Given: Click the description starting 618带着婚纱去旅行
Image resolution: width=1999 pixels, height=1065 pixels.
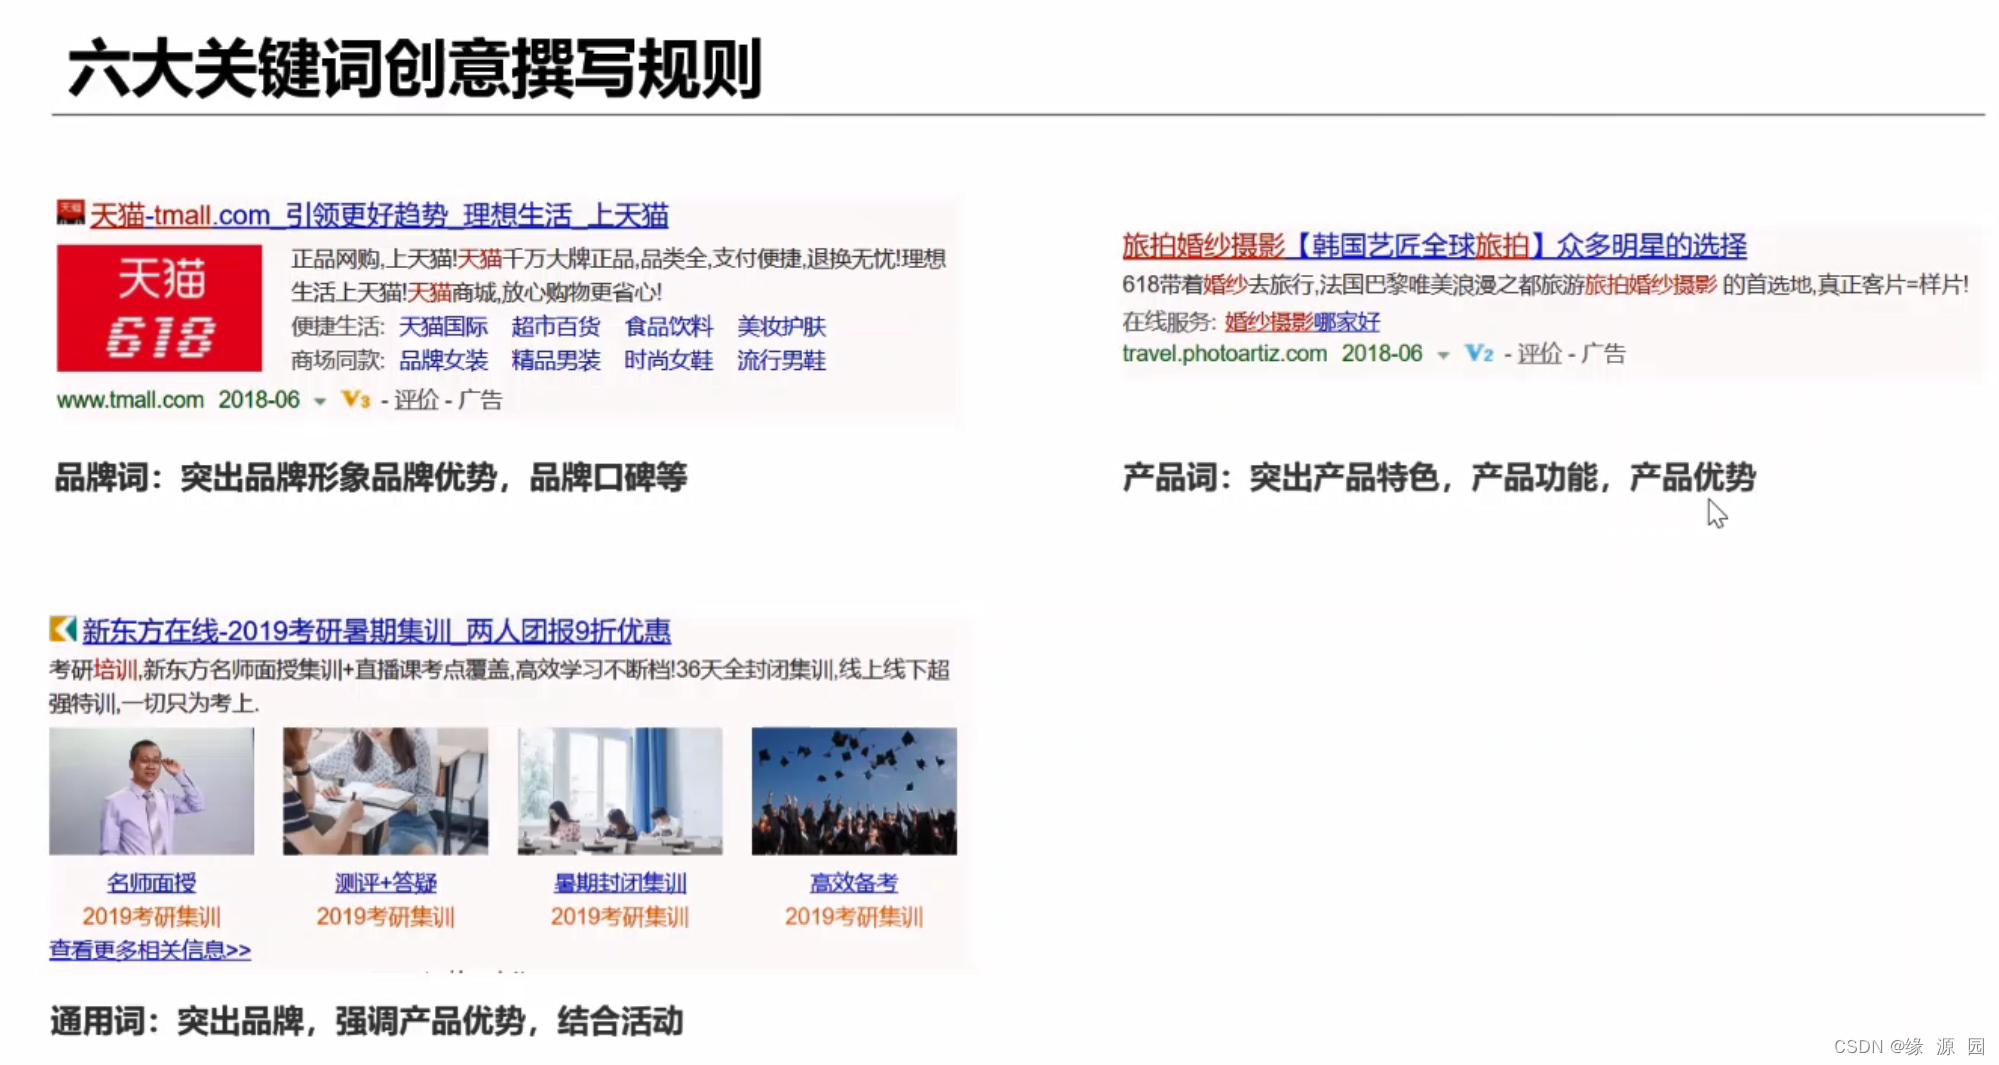Looking at the screenshot, I should click(x=1545, y=285).
